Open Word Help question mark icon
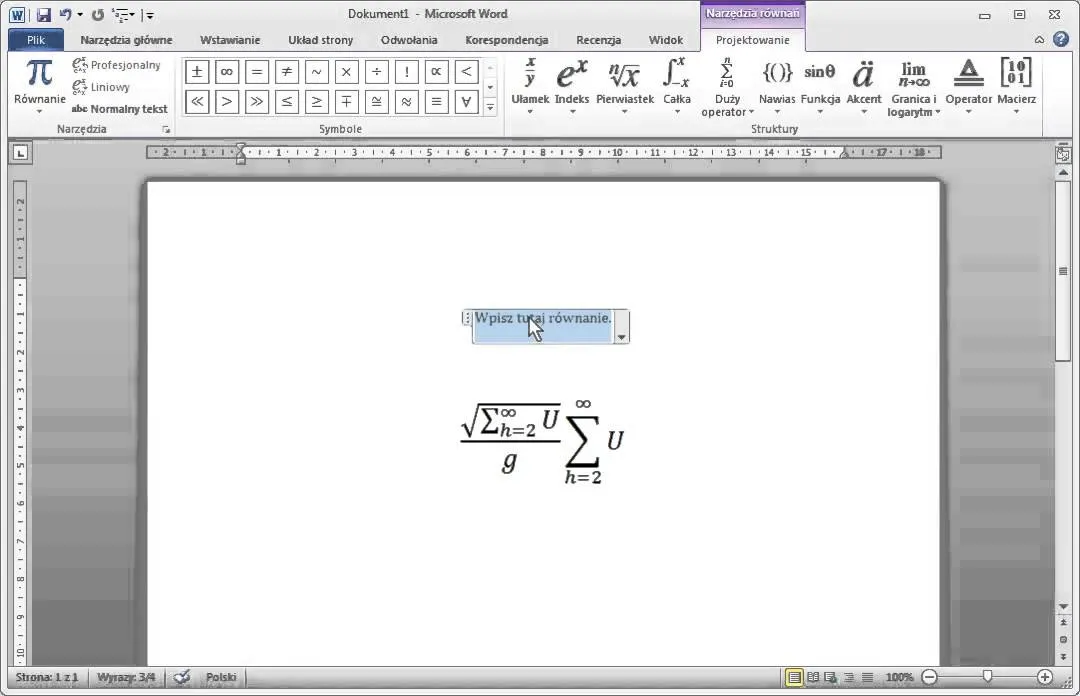 [x=1061, y=39]
